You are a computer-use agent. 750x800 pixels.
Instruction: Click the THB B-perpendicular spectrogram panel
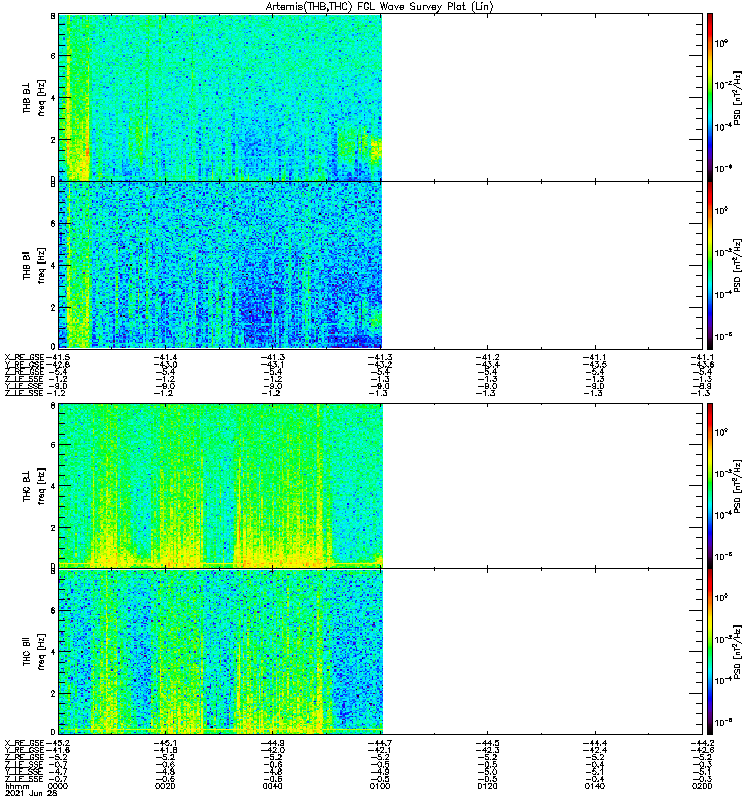click(381, 97)
